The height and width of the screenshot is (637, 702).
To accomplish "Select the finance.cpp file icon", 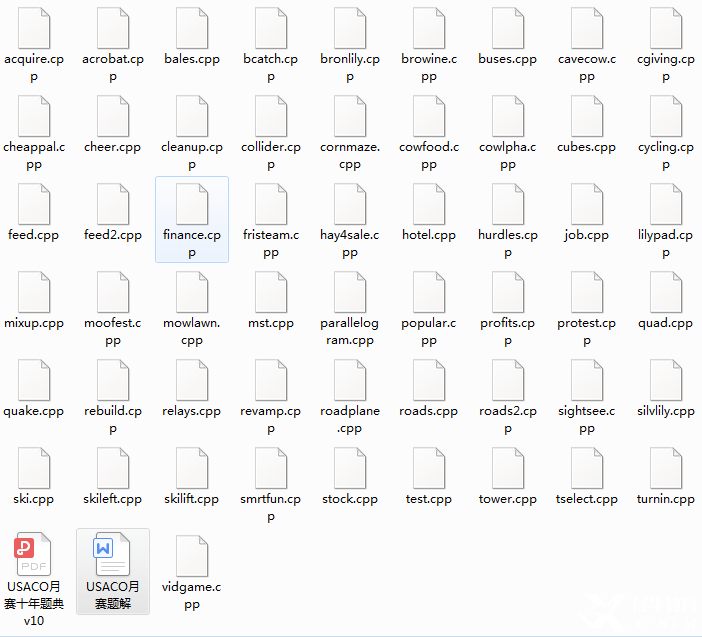I will 191,204.
